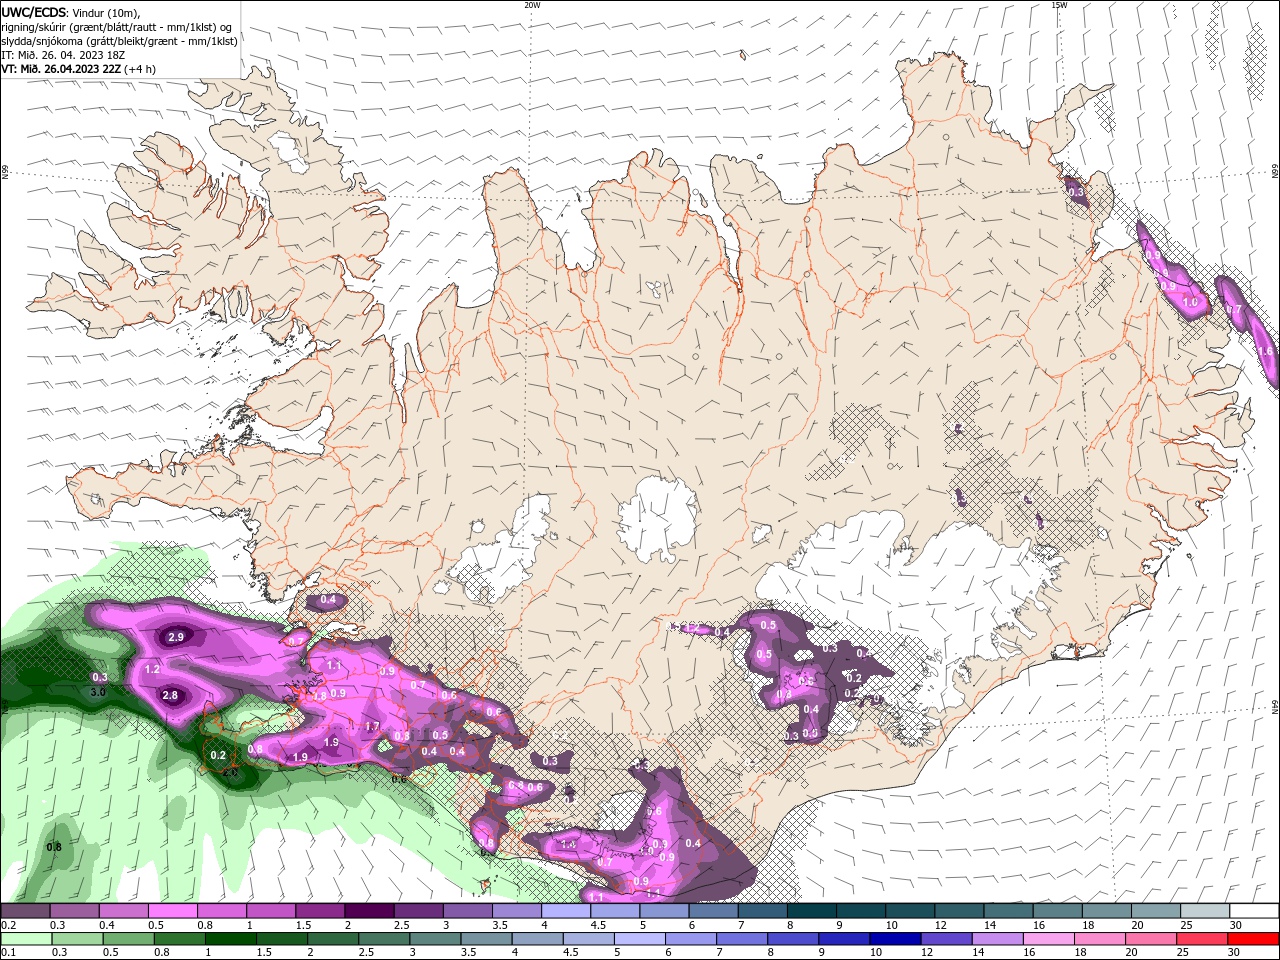Click the '(+4 h)' forecast offset text
The width and height of the screenshot is (1280, 960).
point(141,69)
